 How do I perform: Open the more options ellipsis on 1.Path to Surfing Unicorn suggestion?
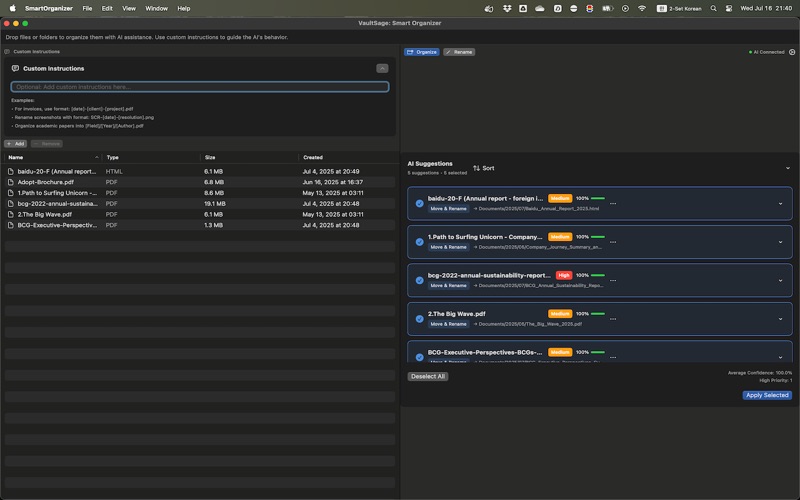613,242
